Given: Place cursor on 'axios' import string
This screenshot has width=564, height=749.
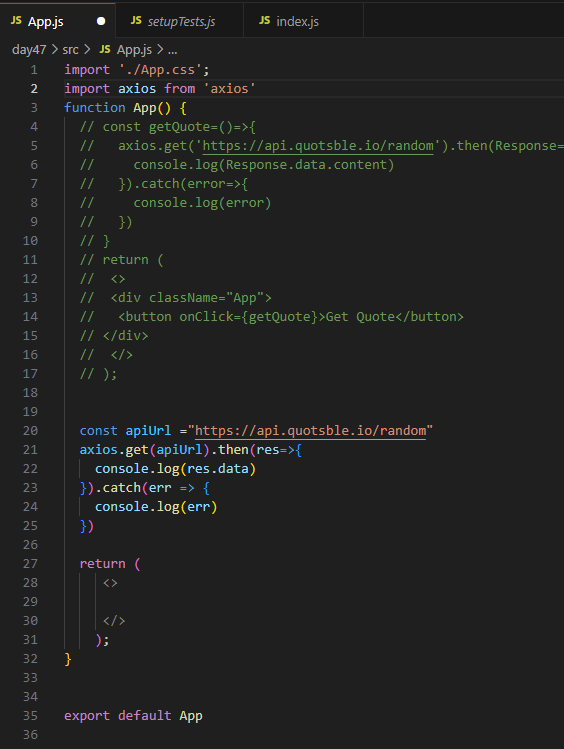Looking at the screenshot, I should point(230,89).
